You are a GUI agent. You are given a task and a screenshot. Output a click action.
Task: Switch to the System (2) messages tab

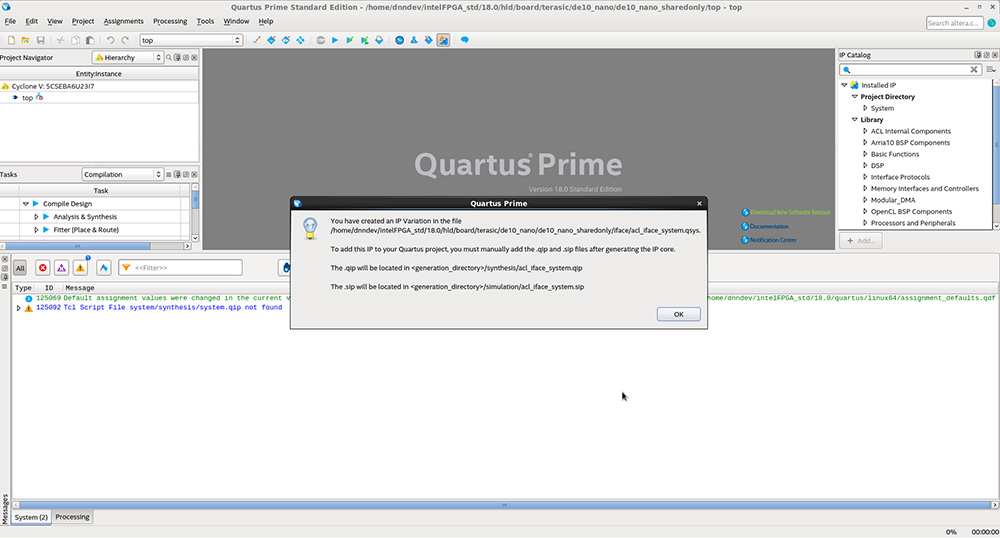(x=31, y=517)
